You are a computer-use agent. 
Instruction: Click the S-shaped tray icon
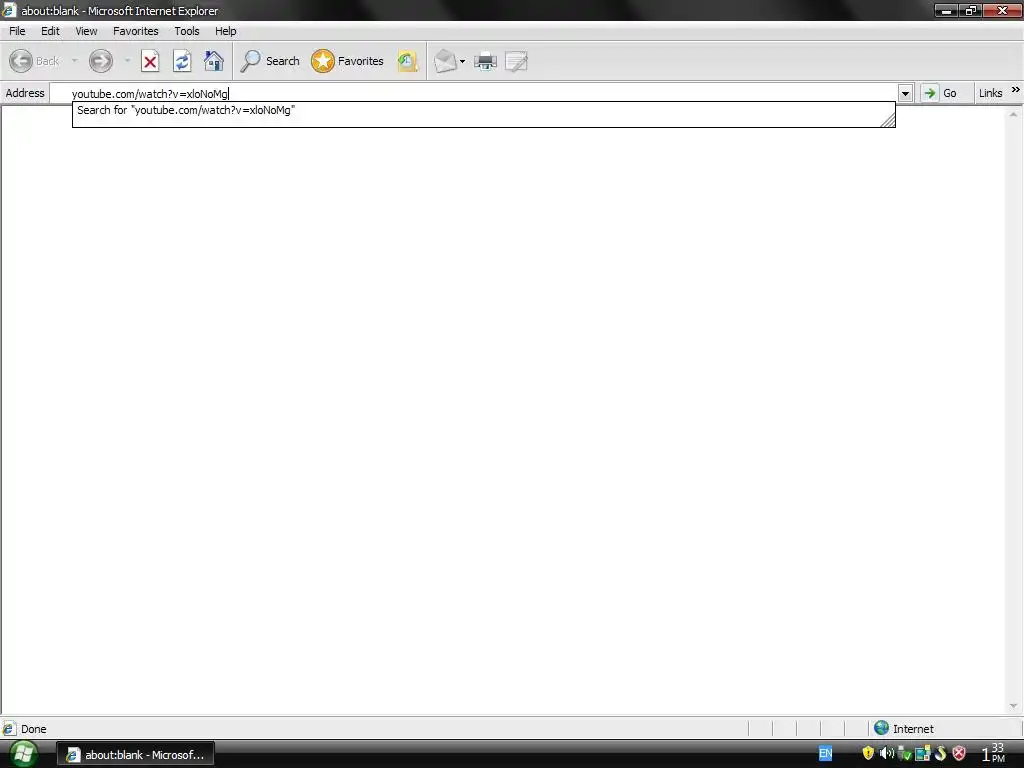tap(940, 754)
